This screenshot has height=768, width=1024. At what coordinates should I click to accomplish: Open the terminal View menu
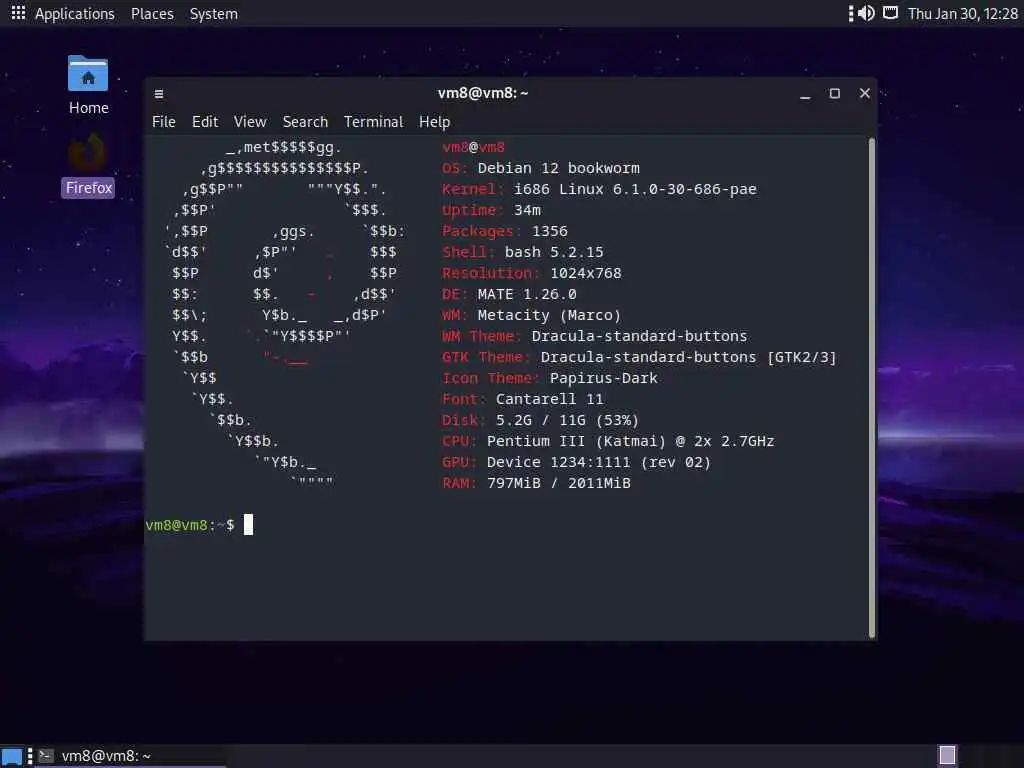click(x=250, y=122)
